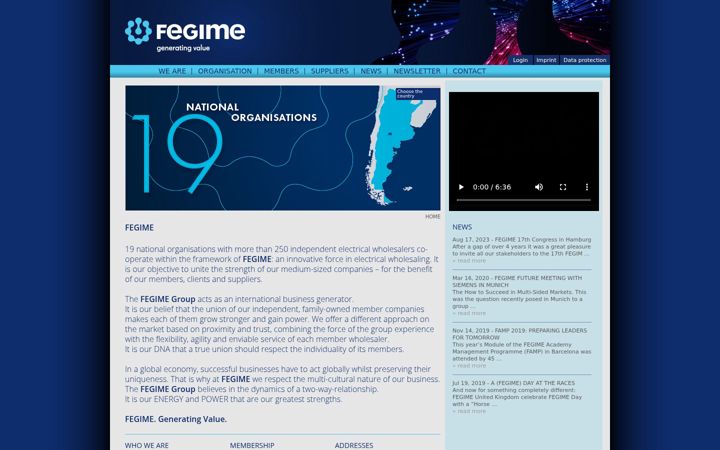Click the FEGIME. Generating Value. text
The height and width of the screenshot is (450, 720).
(x=176, y=419)
